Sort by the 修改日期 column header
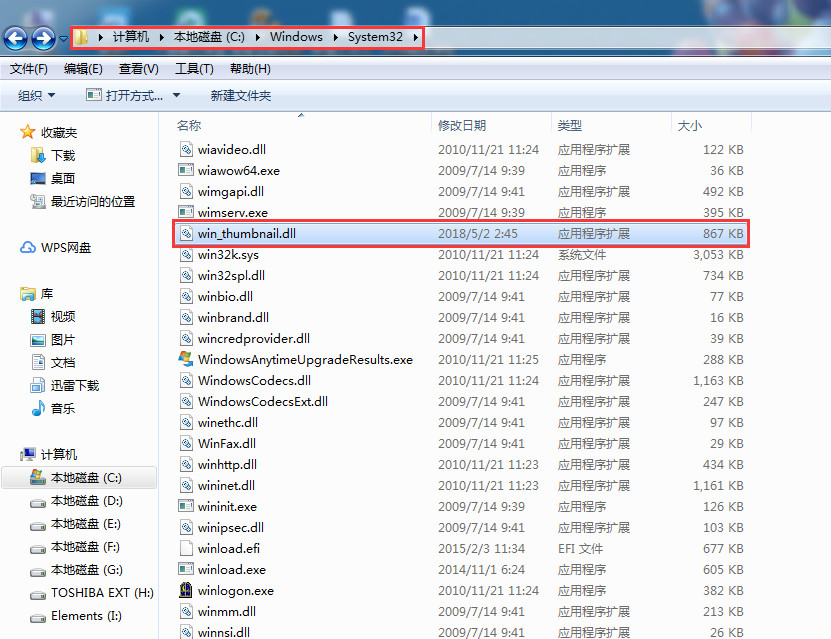 pos(462,126)
